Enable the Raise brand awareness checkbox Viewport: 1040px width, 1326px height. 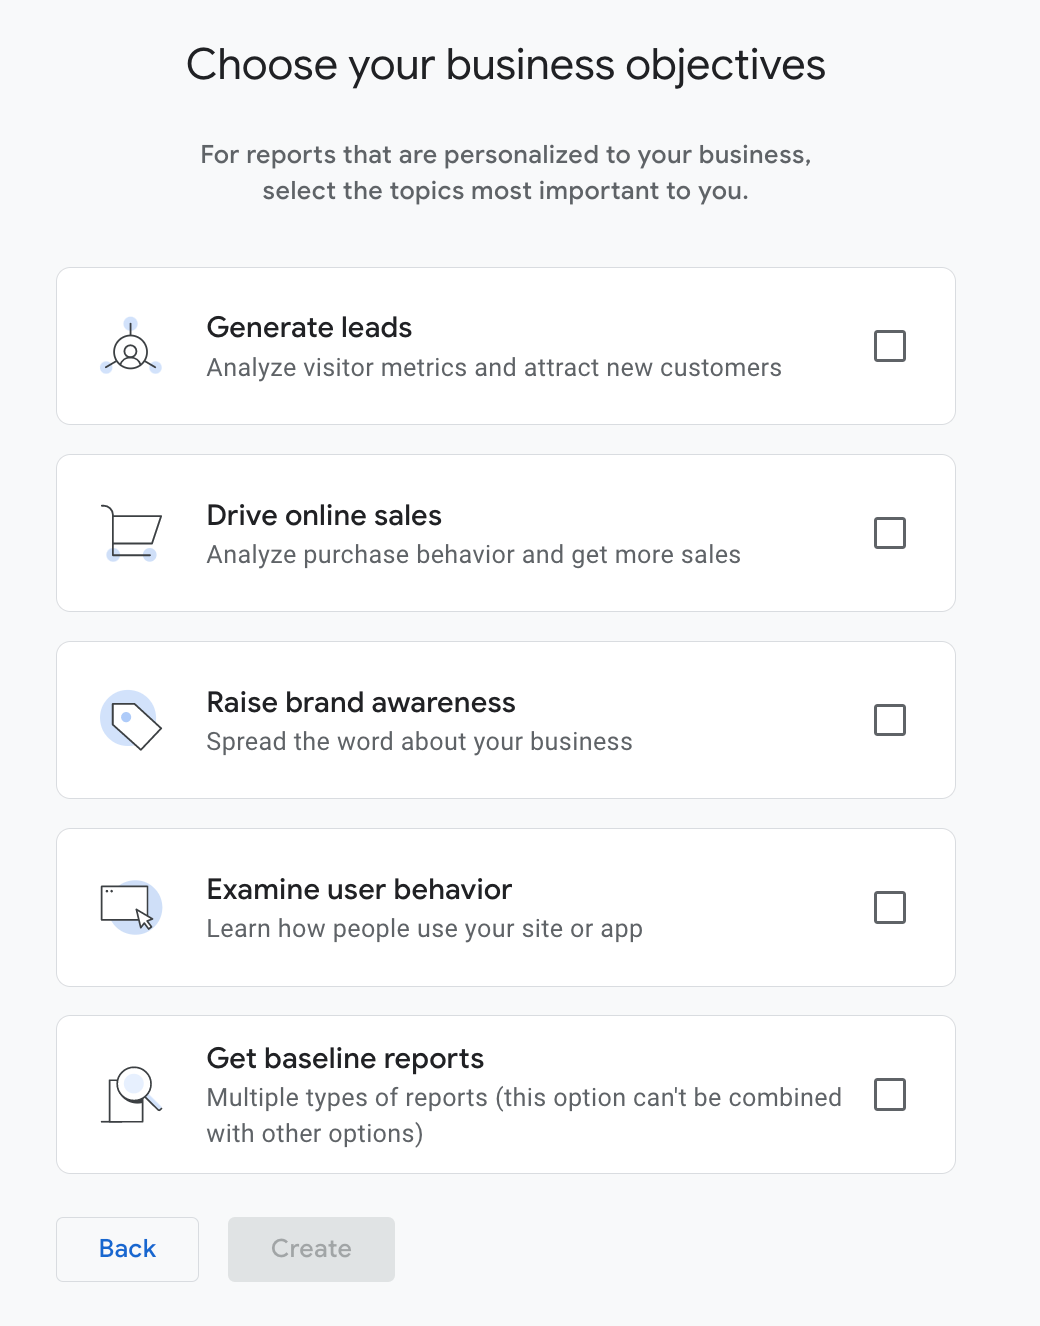[890, 720]
